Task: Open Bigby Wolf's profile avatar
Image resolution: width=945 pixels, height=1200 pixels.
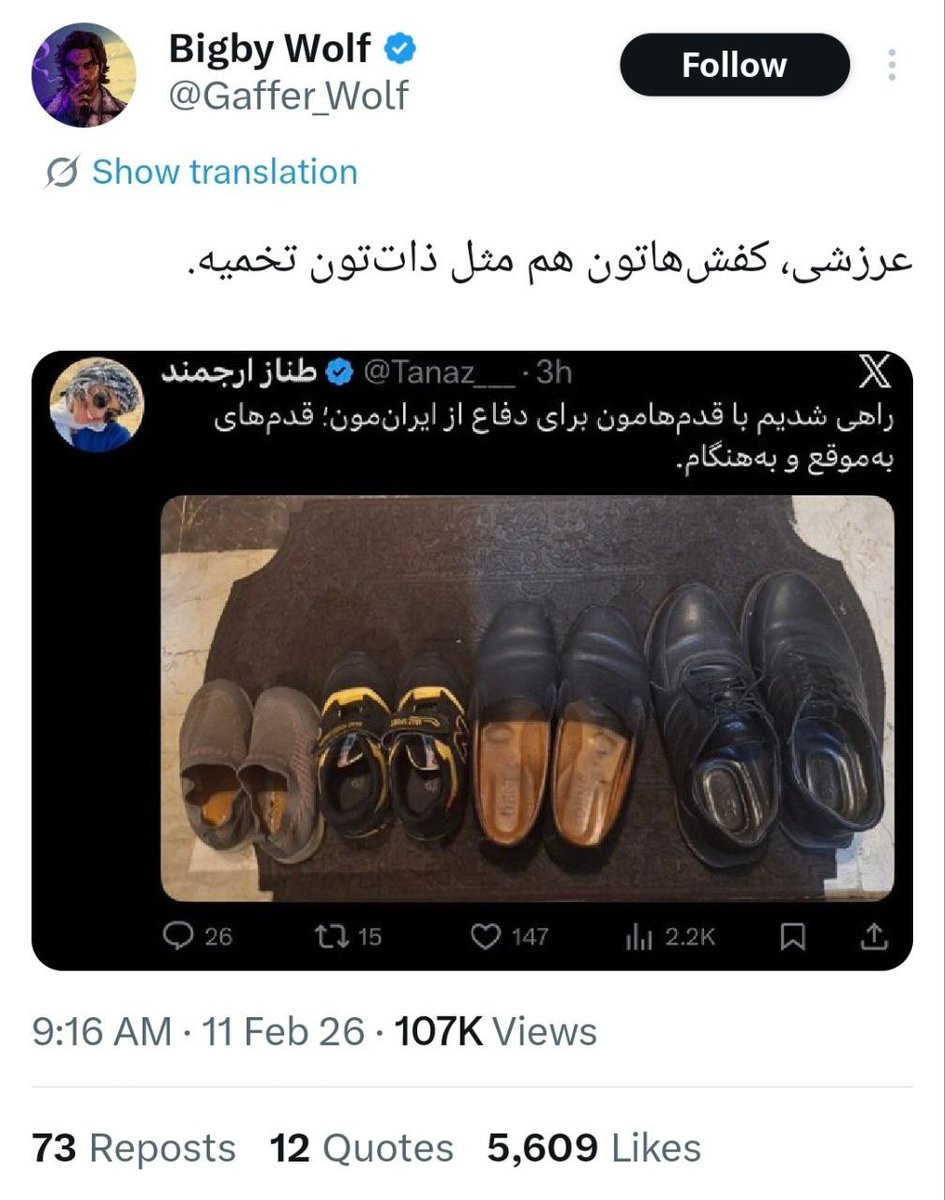Action: pyautogui.click(x=83, y=75)
